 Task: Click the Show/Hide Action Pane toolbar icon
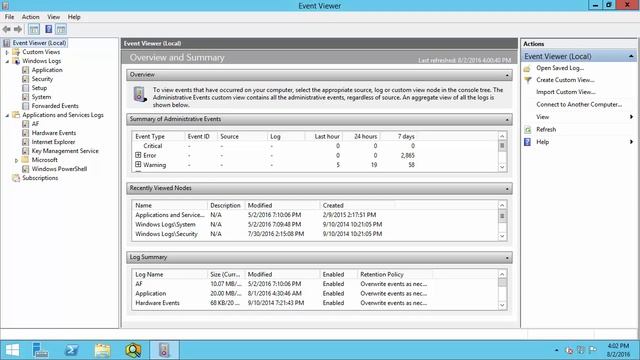coord(61,29)
